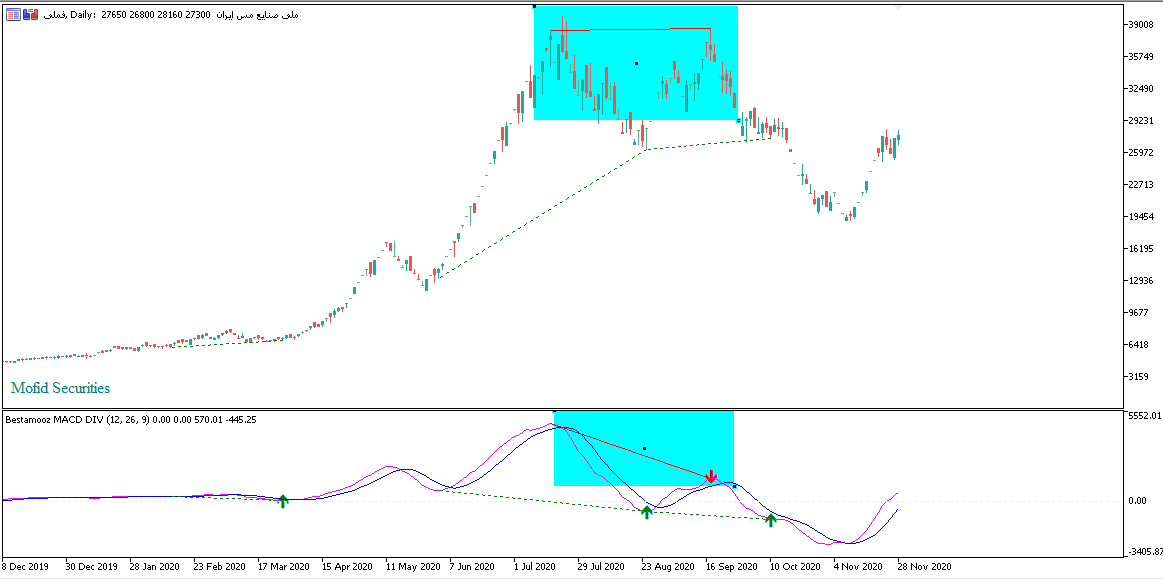Click the red down arrow on the MACD indicator
Viewport: 1163px width, 579px height.
(711, 476)
